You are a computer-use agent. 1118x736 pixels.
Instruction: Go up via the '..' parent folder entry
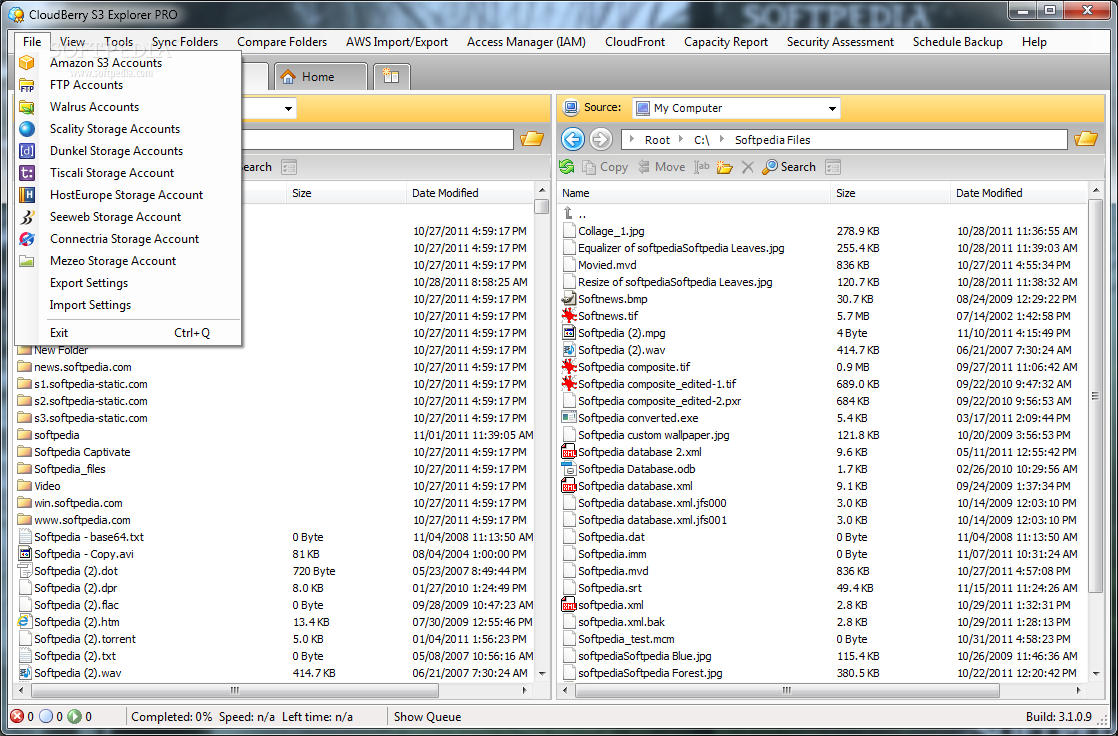(575, 214)
